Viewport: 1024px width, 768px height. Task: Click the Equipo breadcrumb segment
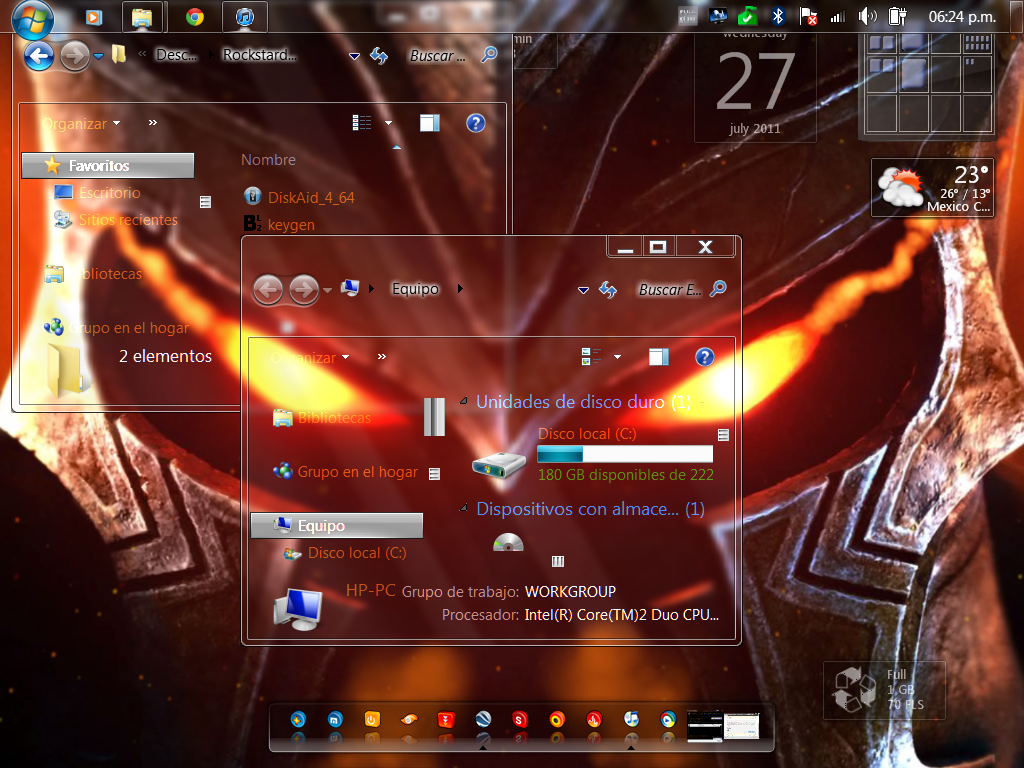coord(415,289)
